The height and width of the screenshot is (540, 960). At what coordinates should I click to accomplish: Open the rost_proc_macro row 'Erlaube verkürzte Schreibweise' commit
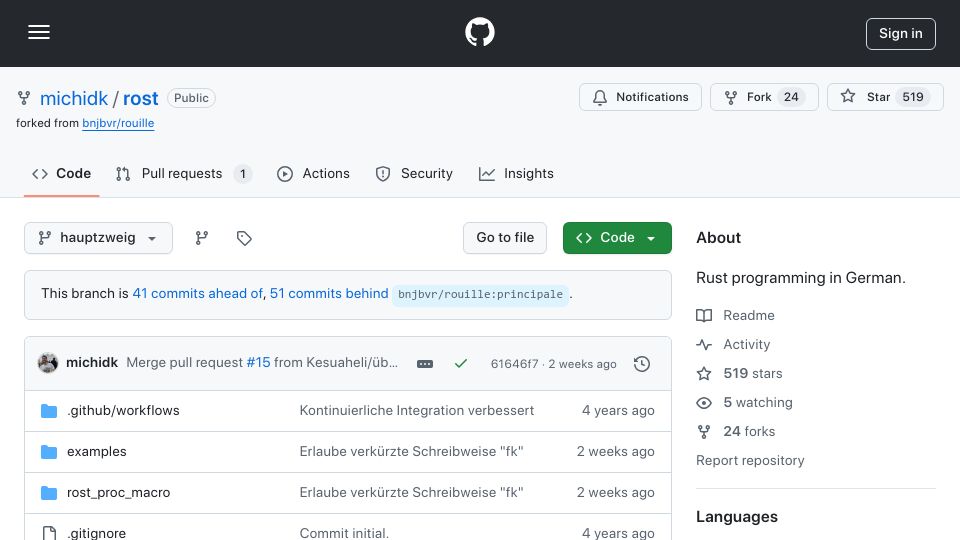tap(411, 493)
